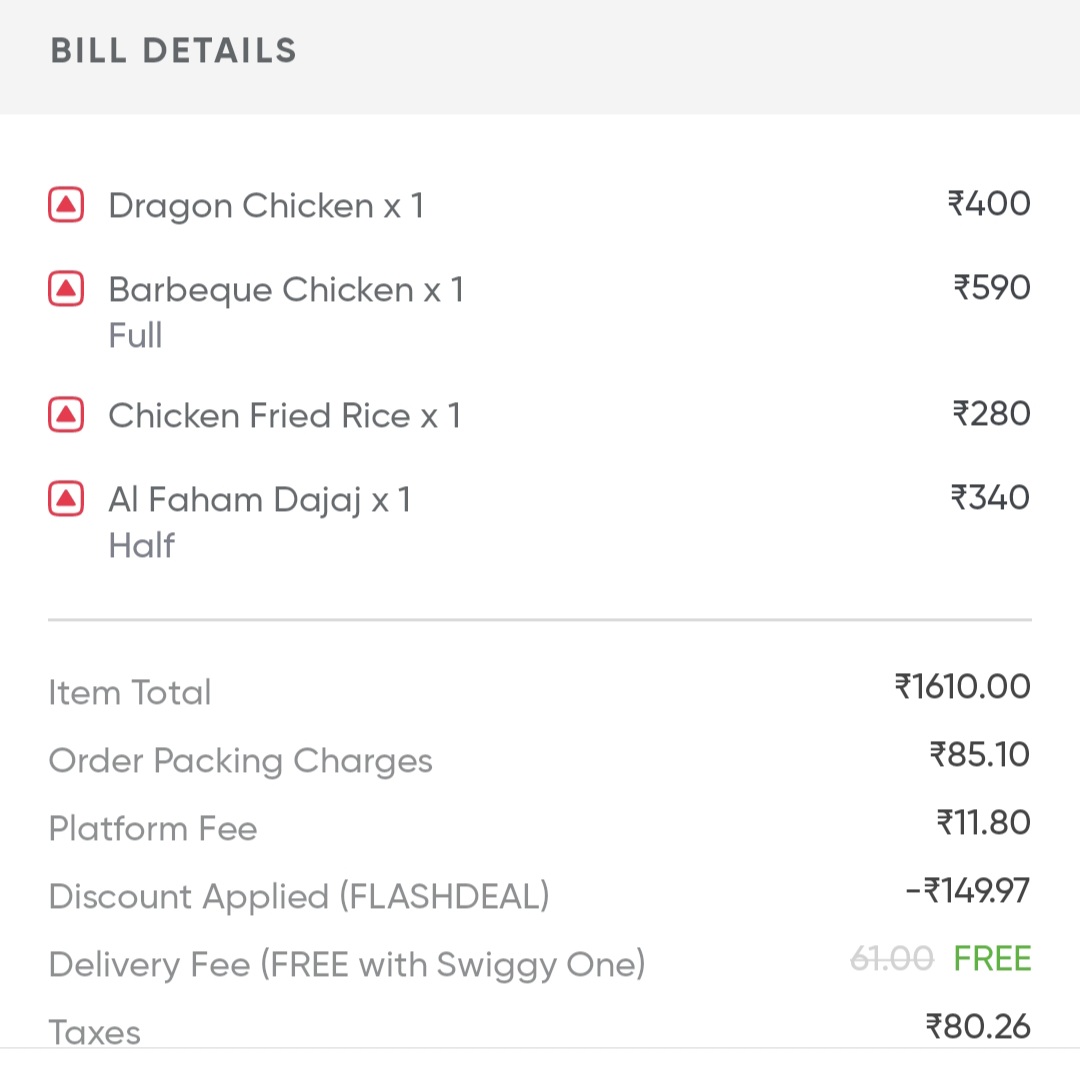Click the ₹1610.00 item total amount
The width and height of the screenshot is (1080, 1080).
962,687
